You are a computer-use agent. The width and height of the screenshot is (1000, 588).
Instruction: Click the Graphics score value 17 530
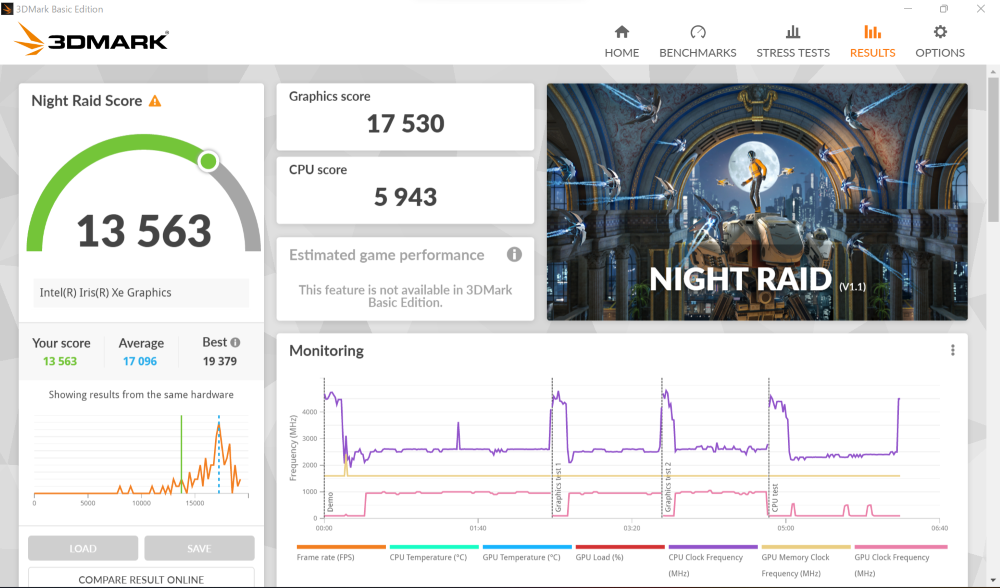coord(405,124)
